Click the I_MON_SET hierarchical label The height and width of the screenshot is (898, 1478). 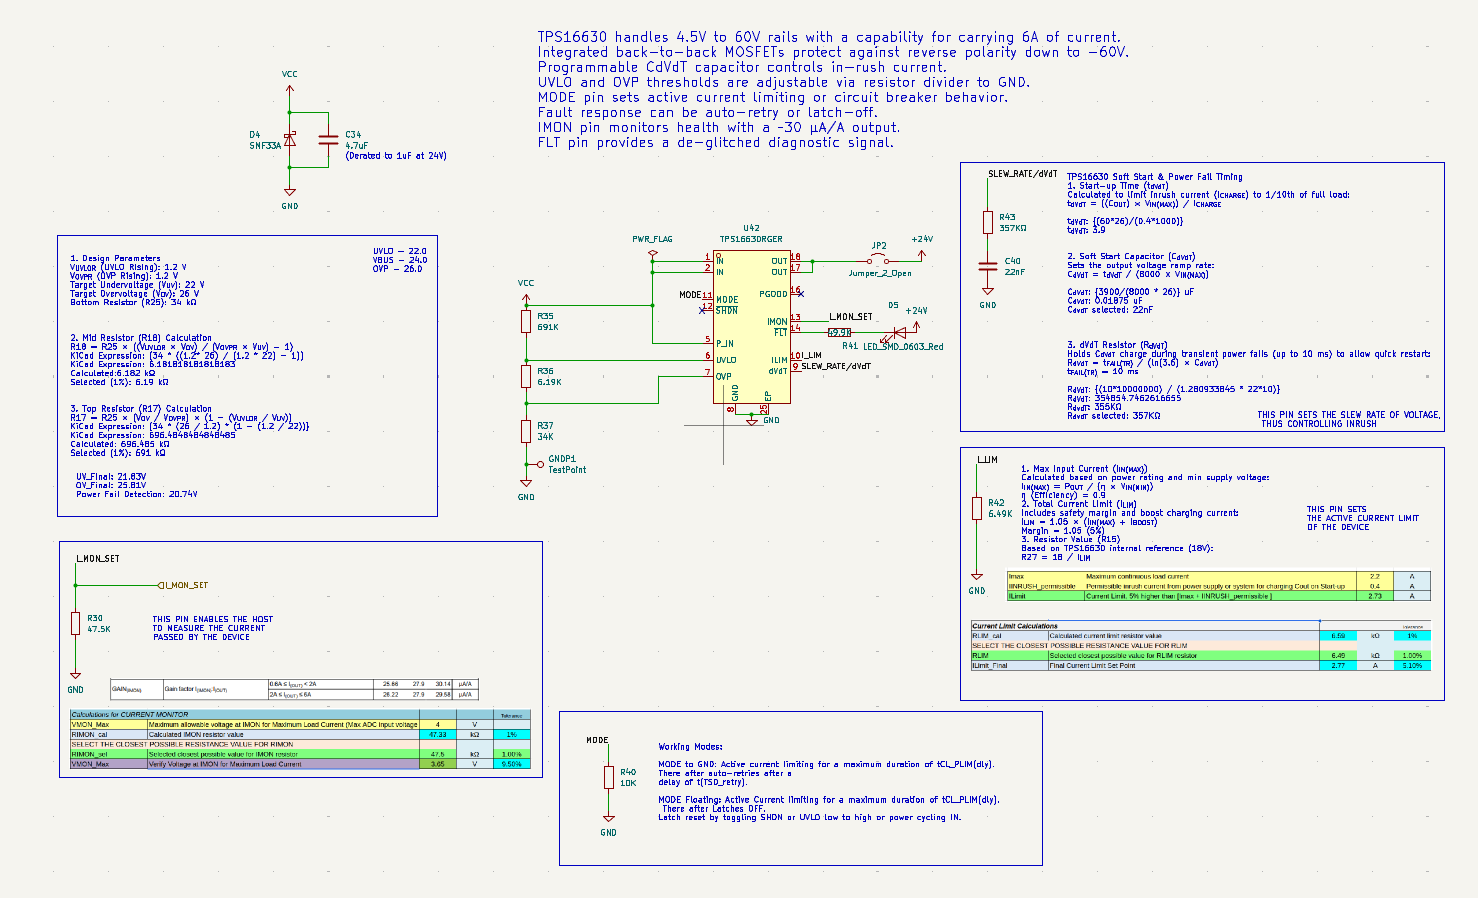click(183, 585)
